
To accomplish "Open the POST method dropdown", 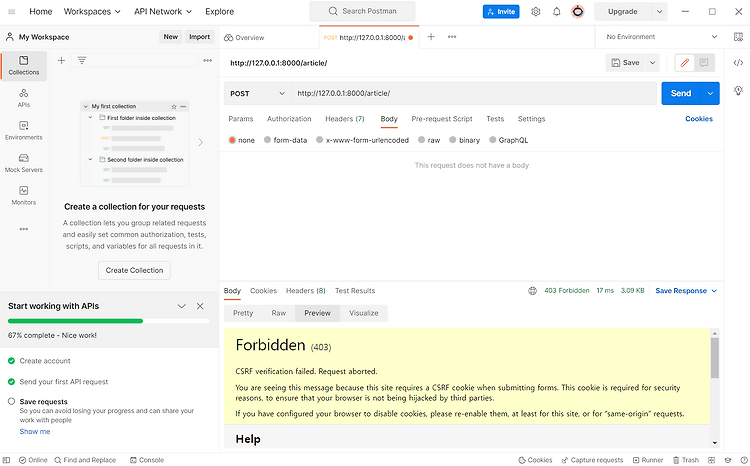I will [x=257, y=93].
